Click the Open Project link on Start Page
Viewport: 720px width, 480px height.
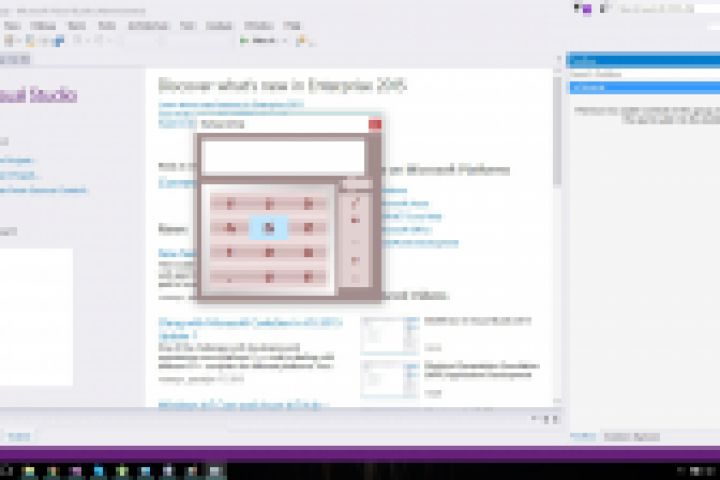(18, 175)
